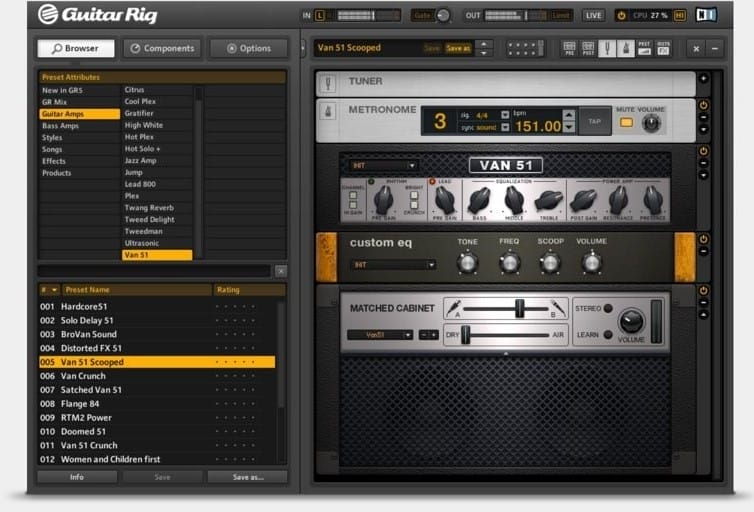This screenshot has width=754, height=512.
Task: Click the preset search input field
Action: (155, 271)
